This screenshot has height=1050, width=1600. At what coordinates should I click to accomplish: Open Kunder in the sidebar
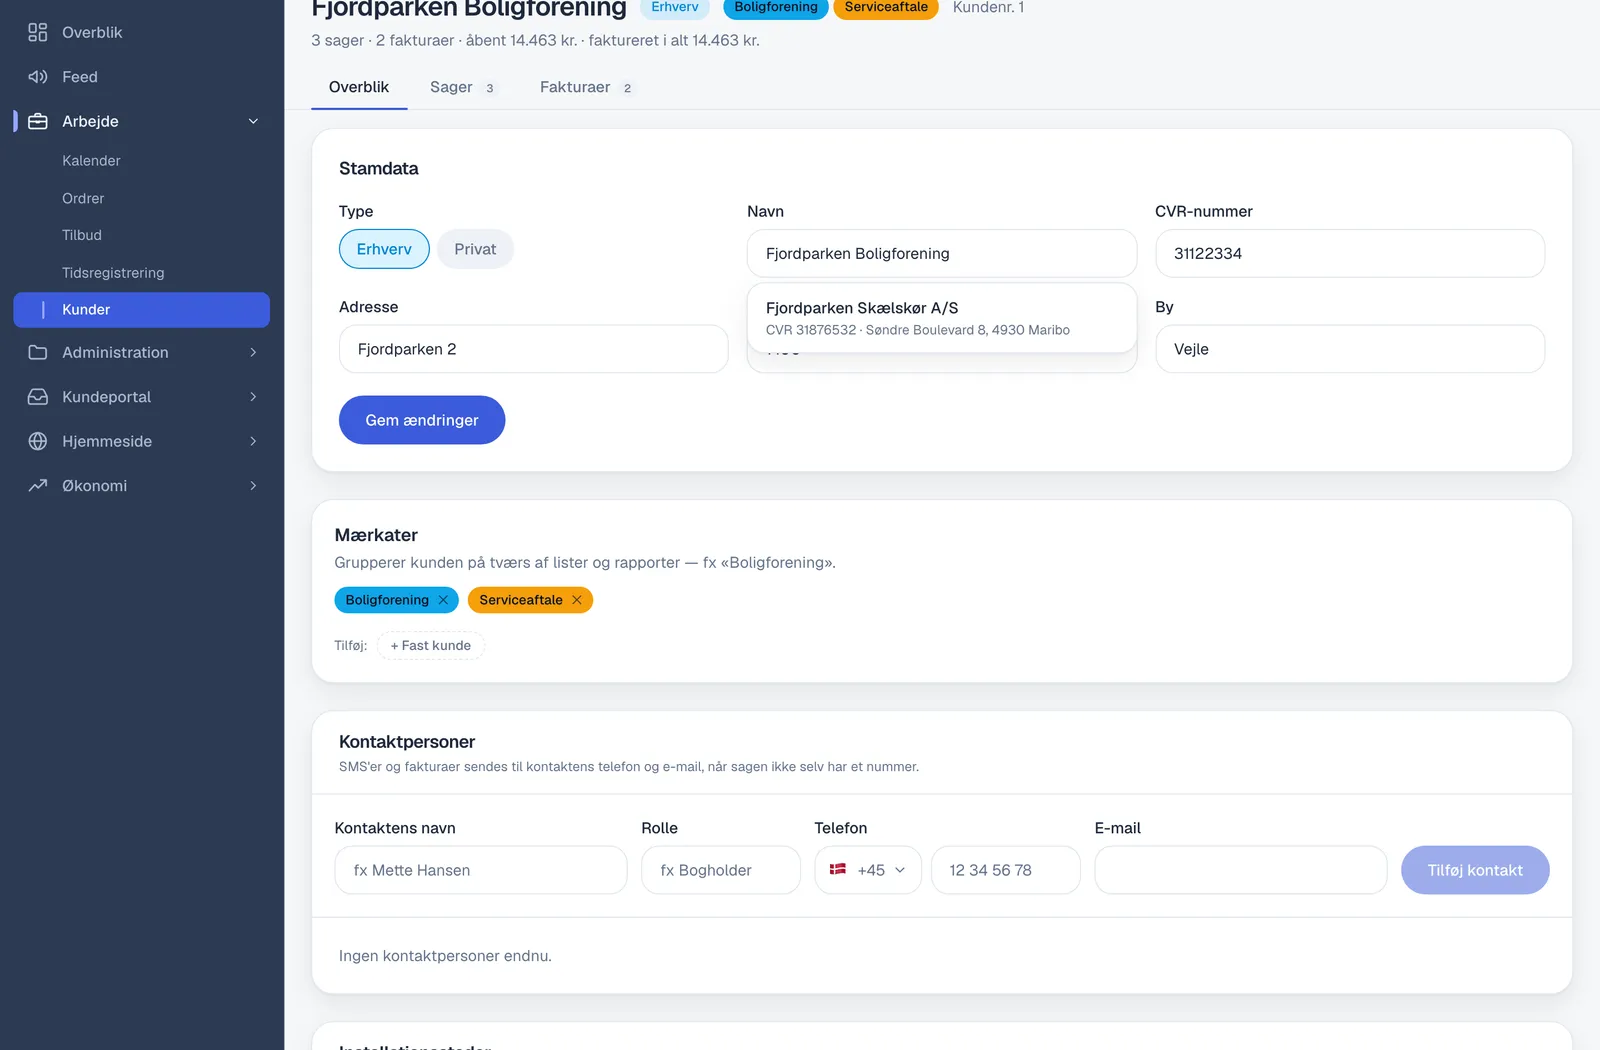pos(141,310)
